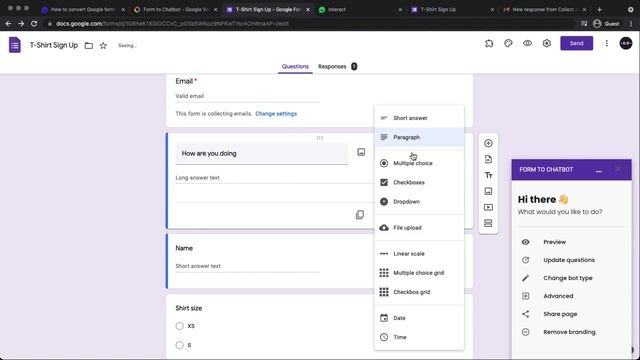Screen dimensions: 640x360
Task: Open form settings gear icon
Action: [547, 43]
